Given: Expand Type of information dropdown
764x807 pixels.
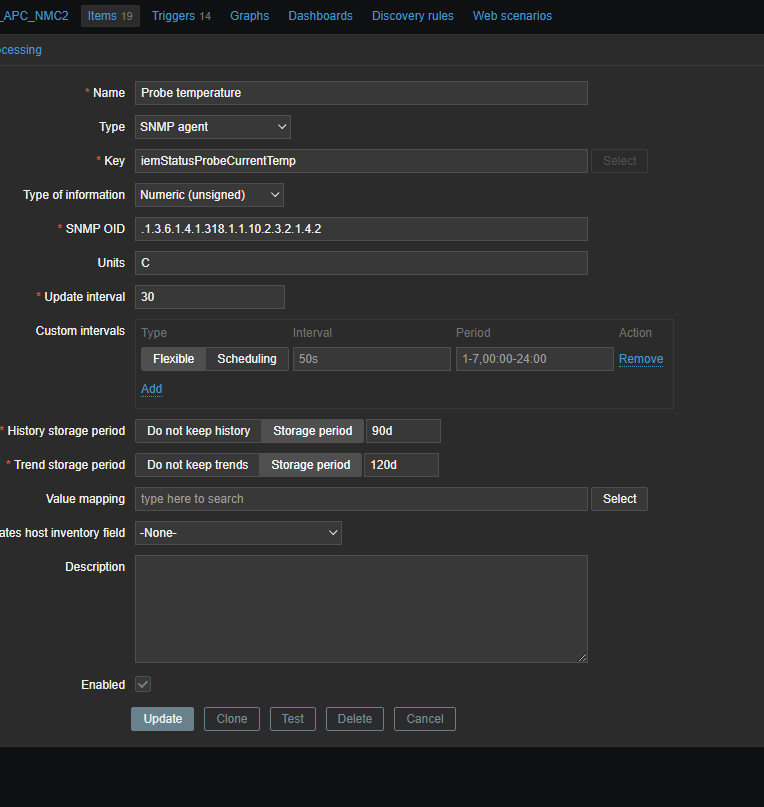Looking at the screenshot, I should [x=209, y=195].
